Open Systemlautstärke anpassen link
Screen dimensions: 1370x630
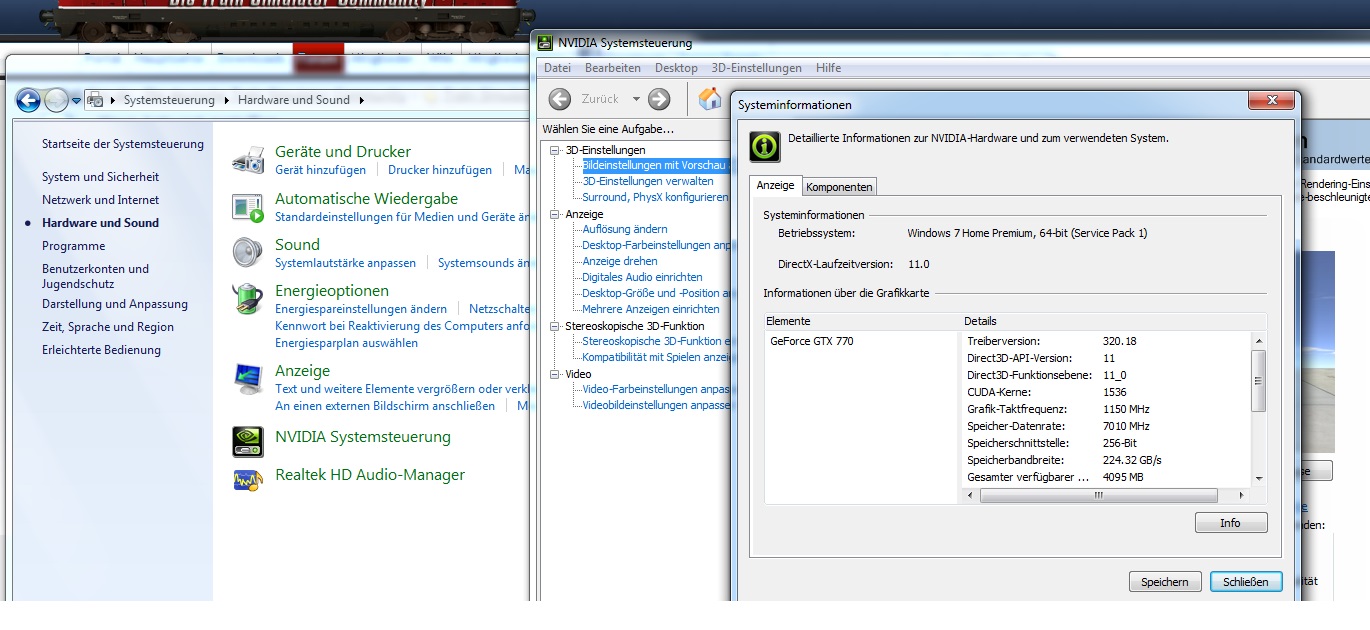345,263
